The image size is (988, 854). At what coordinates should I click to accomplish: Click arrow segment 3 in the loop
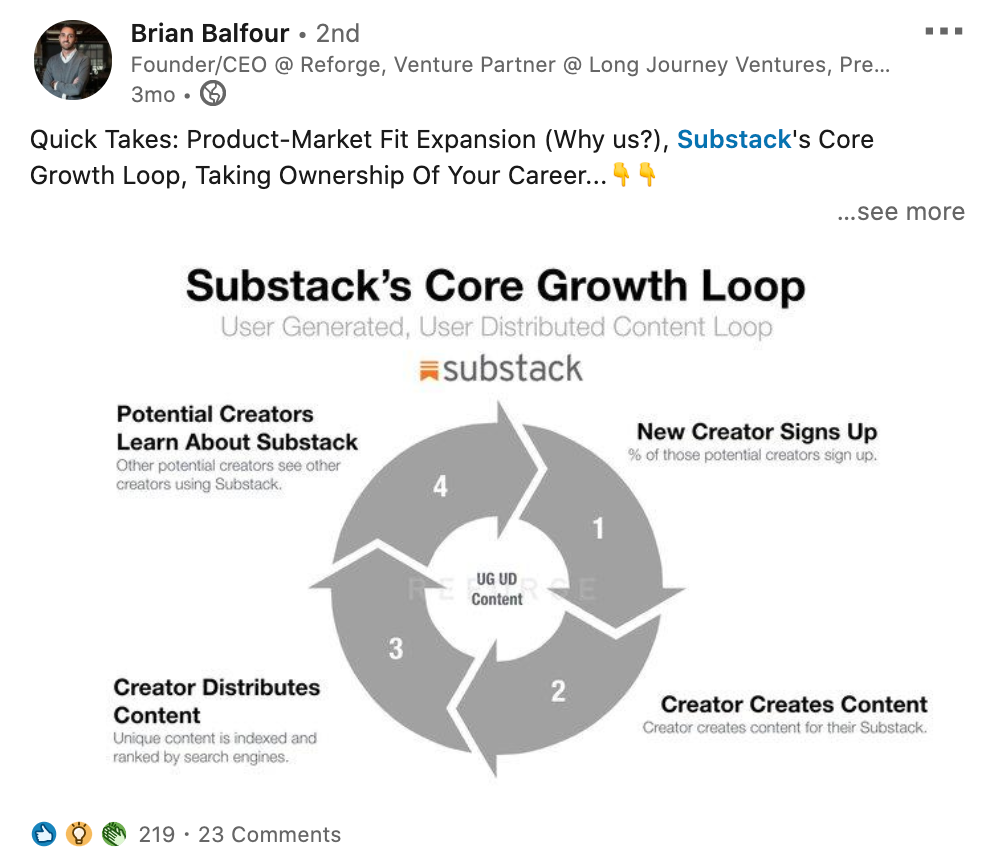click(396, 648)
